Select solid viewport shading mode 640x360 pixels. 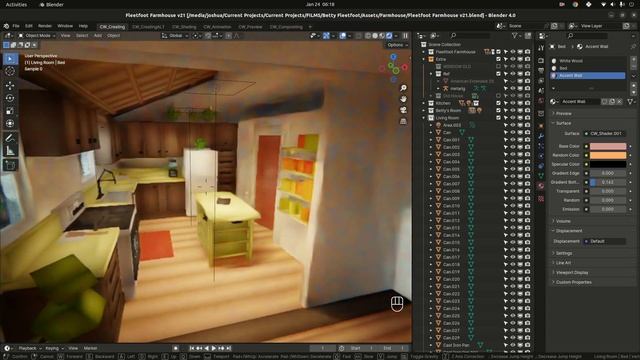point(375,36)
